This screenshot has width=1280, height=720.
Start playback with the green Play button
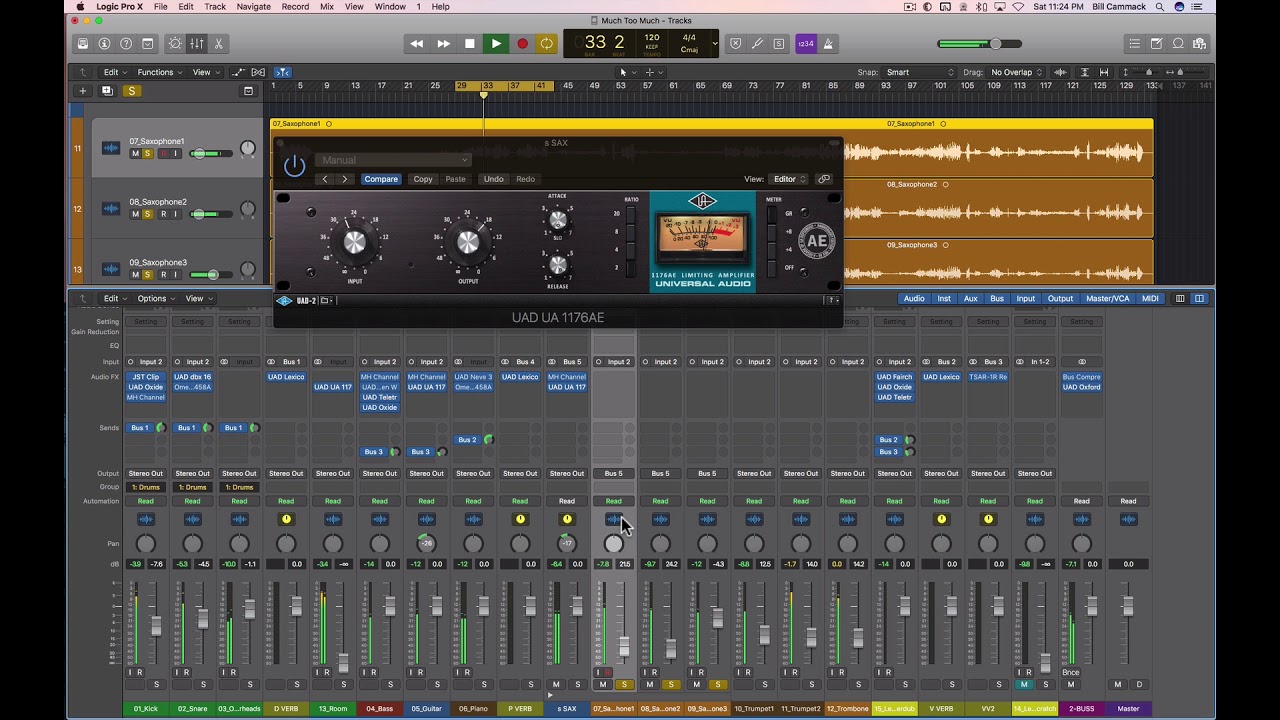click(x=496, y=43)
